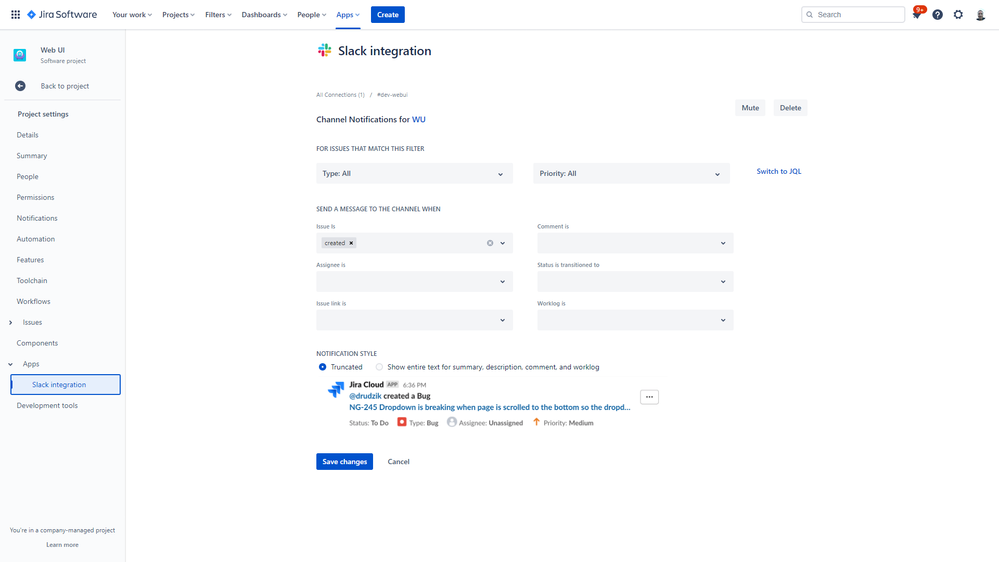Image resolution: width=999 pixels, height=562 pixels.
Task: Expand the Issue is dropdown arrow
Action: point(503,243)
